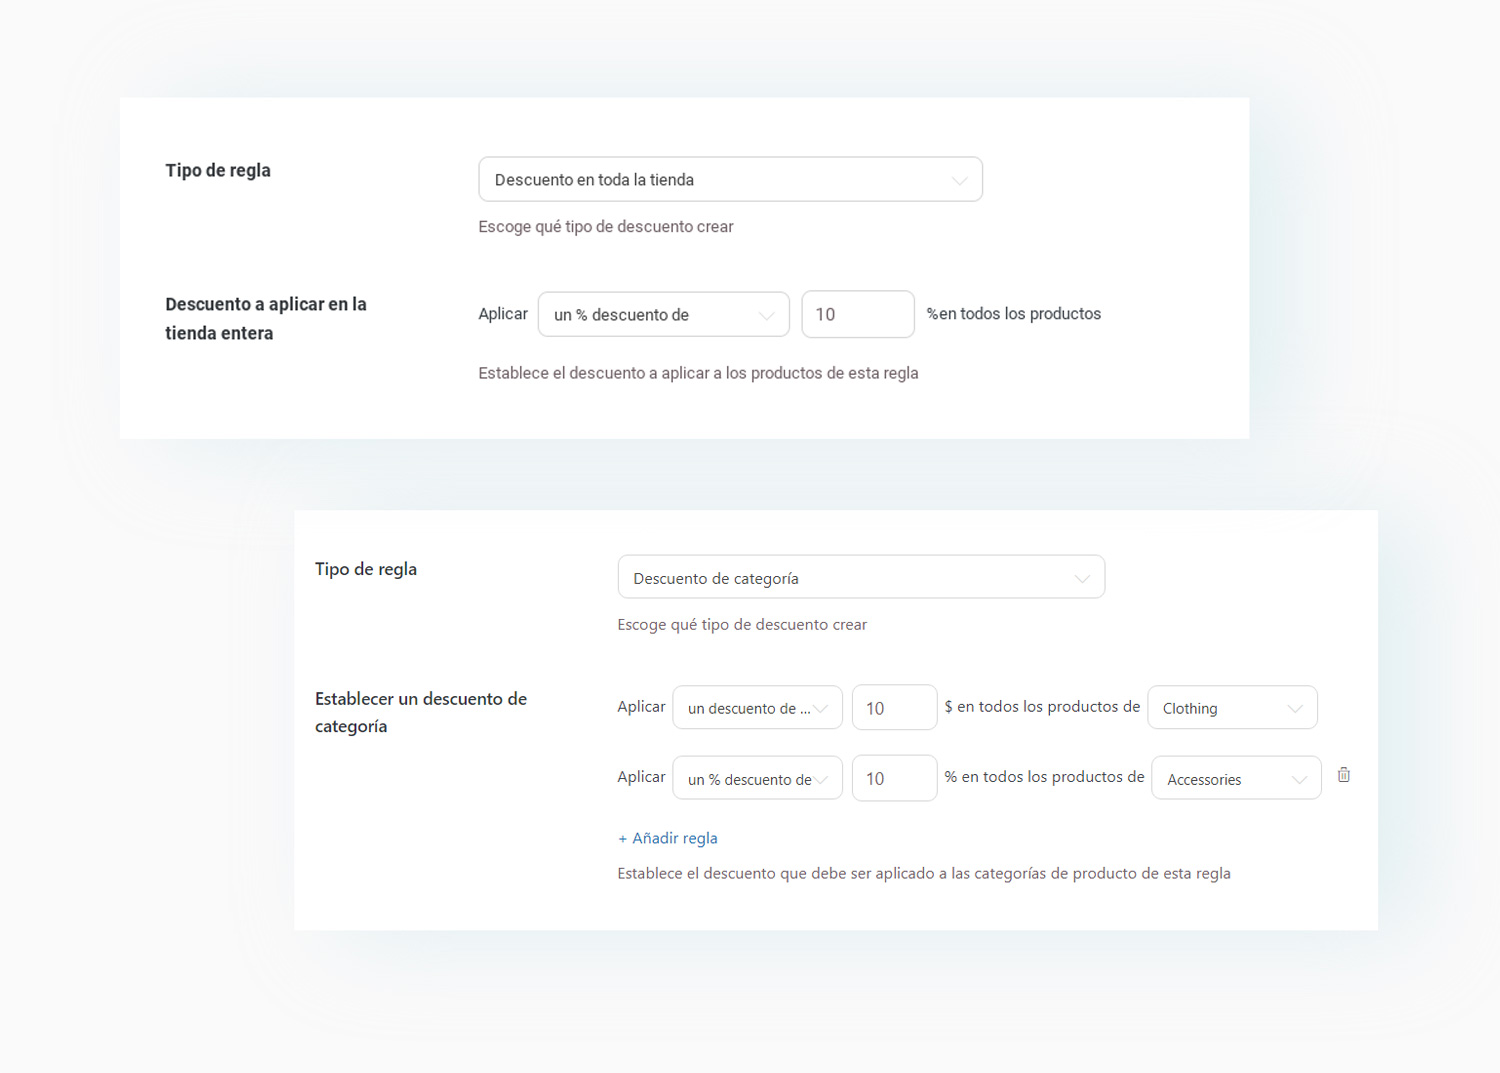This screenshot has height=1073, width=1500.
Task: Click the chevron arrow in the Clothing selector
Action: (x=1295, y=709)
